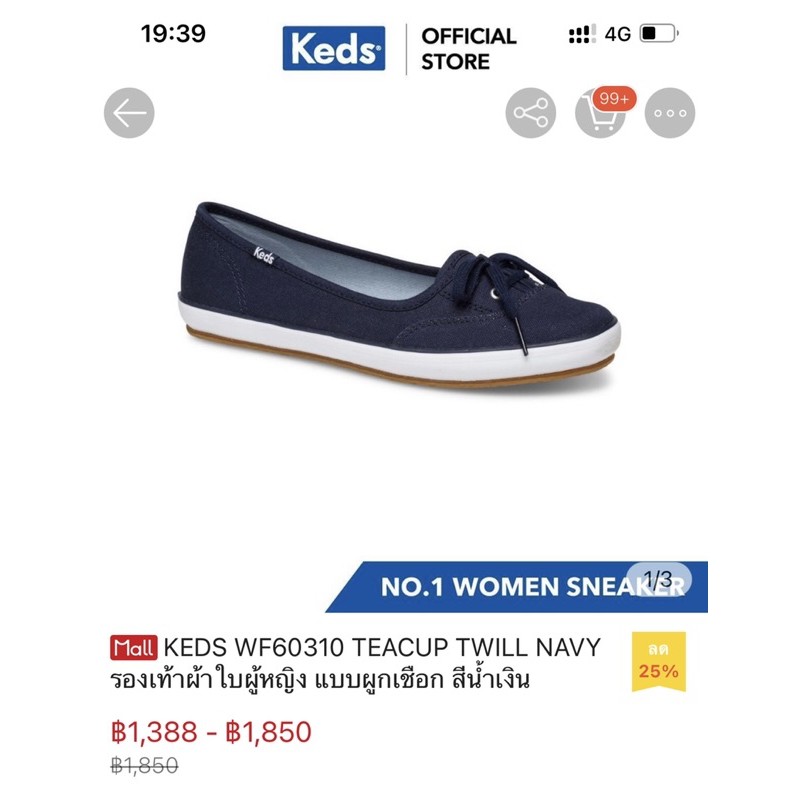Tap the navy Teacup shoe image
800x800 pixels.
click(399, 294)
